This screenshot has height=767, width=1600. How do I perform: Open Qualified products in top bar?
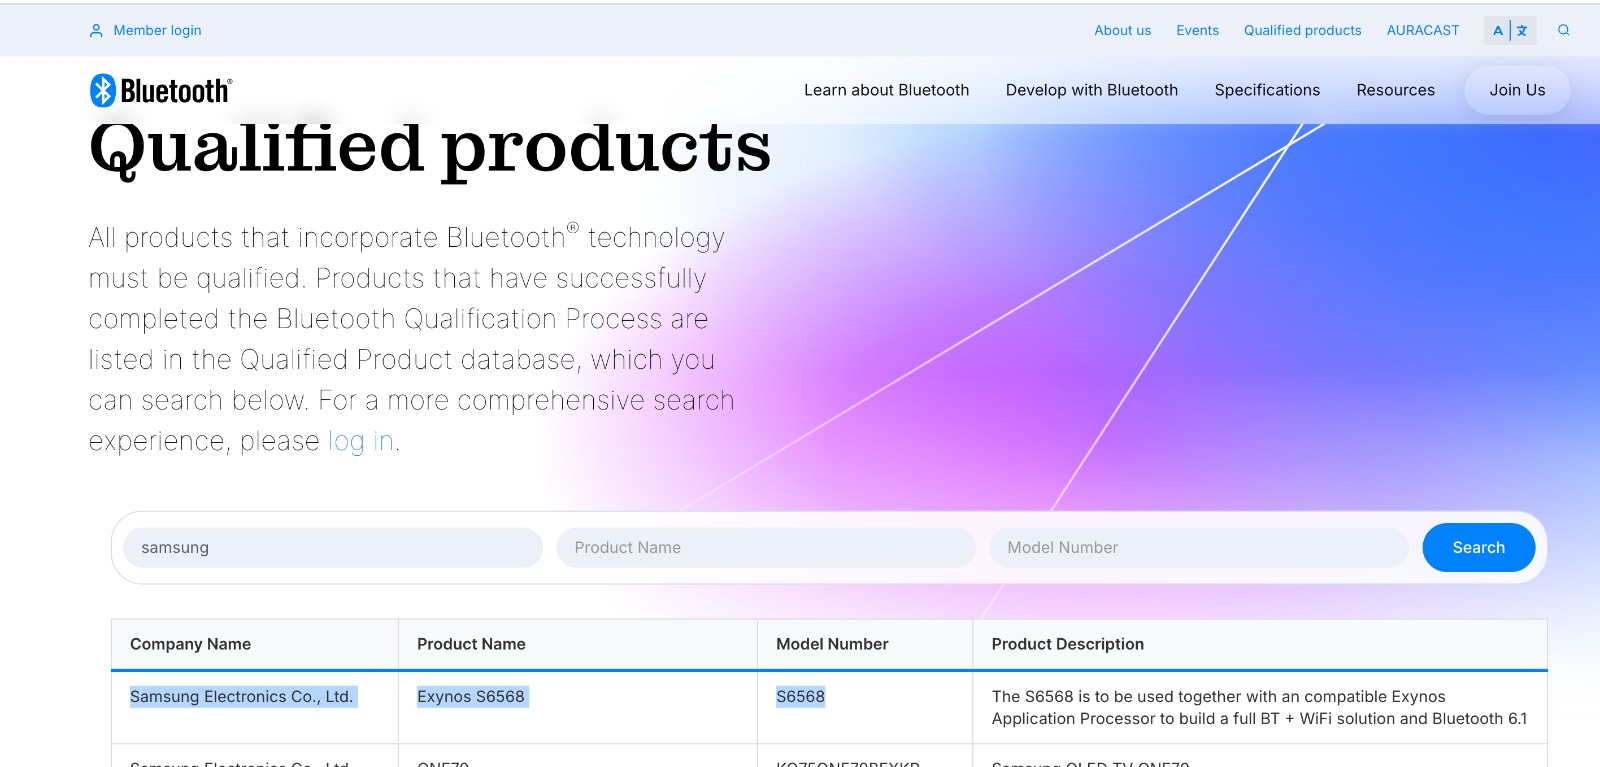click(1302, 31)
